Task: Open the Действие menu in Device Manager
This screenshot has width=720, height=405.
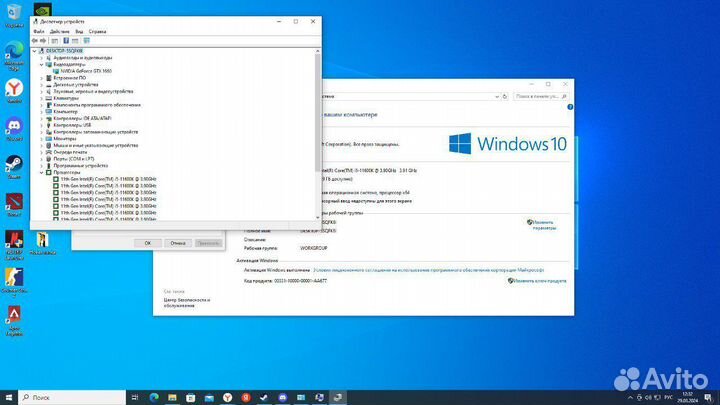Action: 60,32
